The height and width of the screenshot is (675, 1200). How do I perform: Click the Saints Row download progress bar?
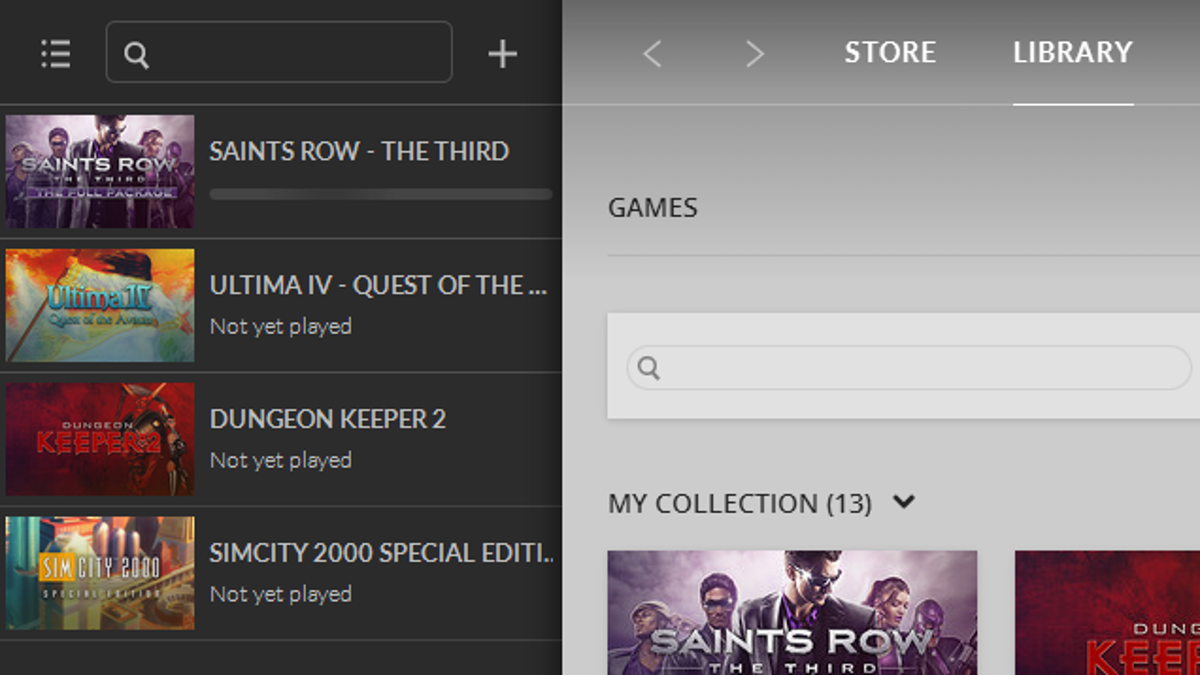tap(381, 194)
